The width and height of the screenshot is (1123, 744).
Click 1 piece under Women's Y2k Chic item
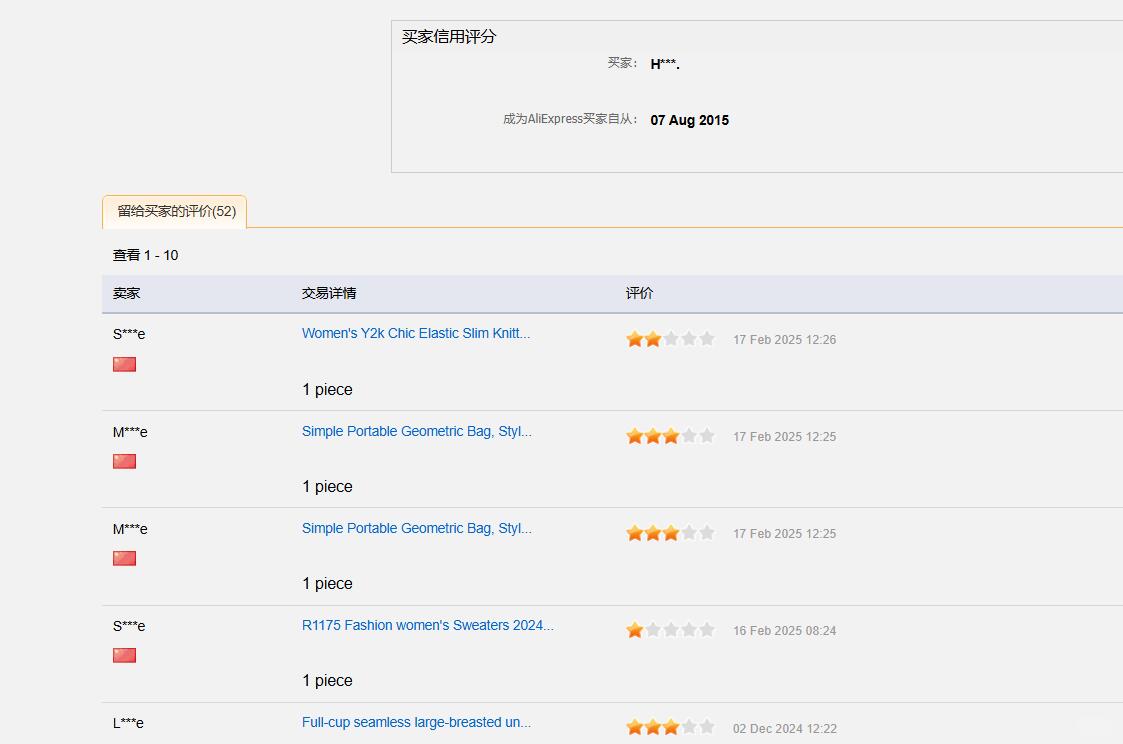click(x=327, y=390)
